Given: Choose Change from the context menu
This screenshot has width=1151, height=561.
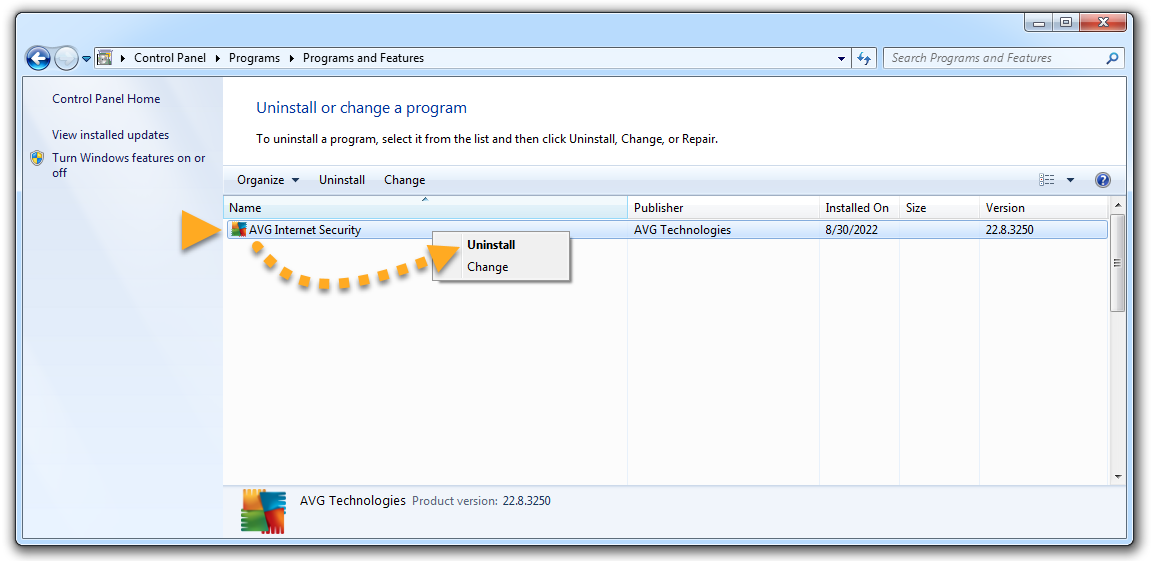Looking at the screenshot, I should 488,267.
